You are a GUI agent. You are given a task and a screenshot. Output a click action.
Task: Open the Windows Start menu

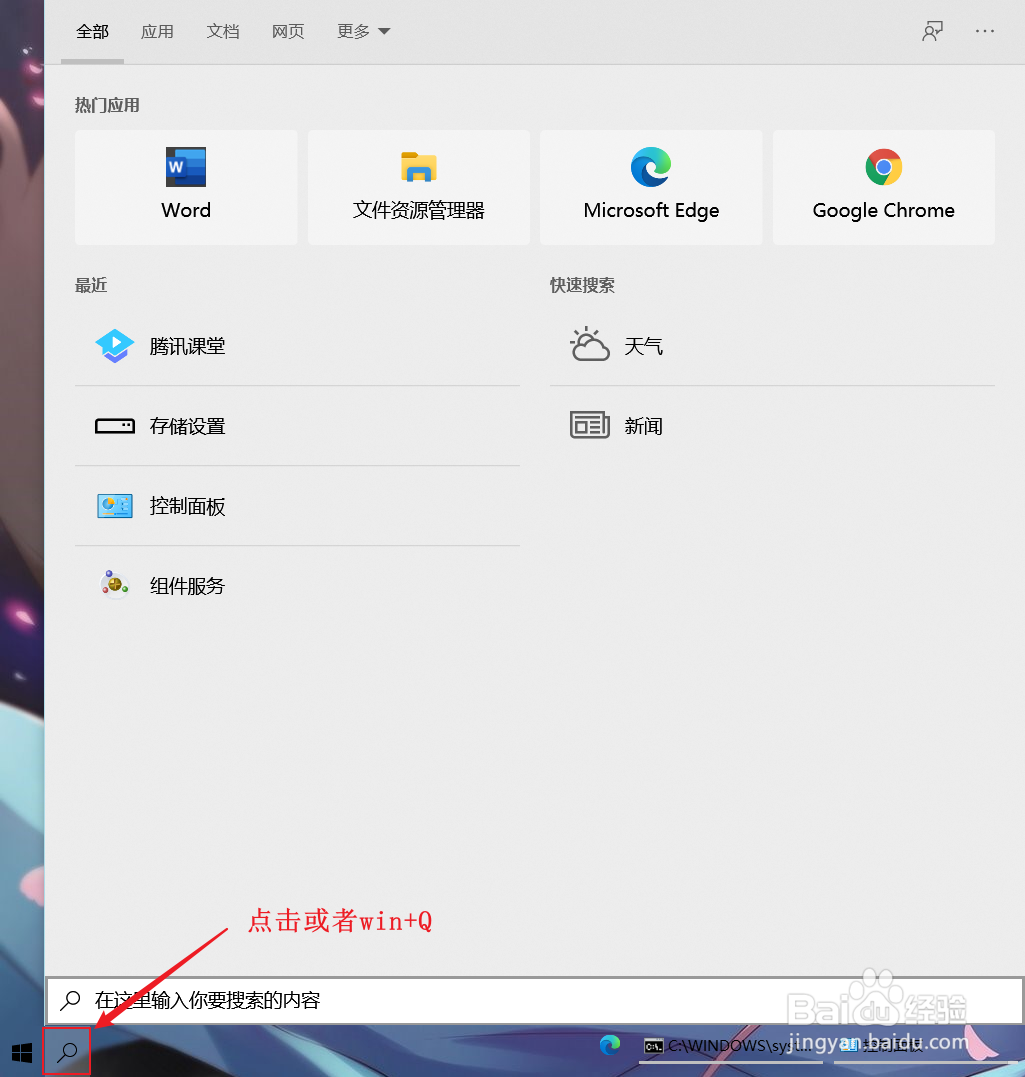click(21, 1052)
